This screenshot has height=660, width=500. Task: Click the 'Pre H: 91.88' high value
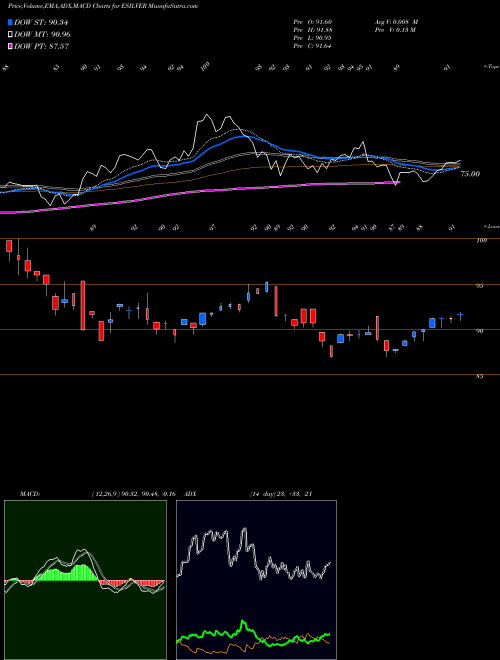(312, 30)
